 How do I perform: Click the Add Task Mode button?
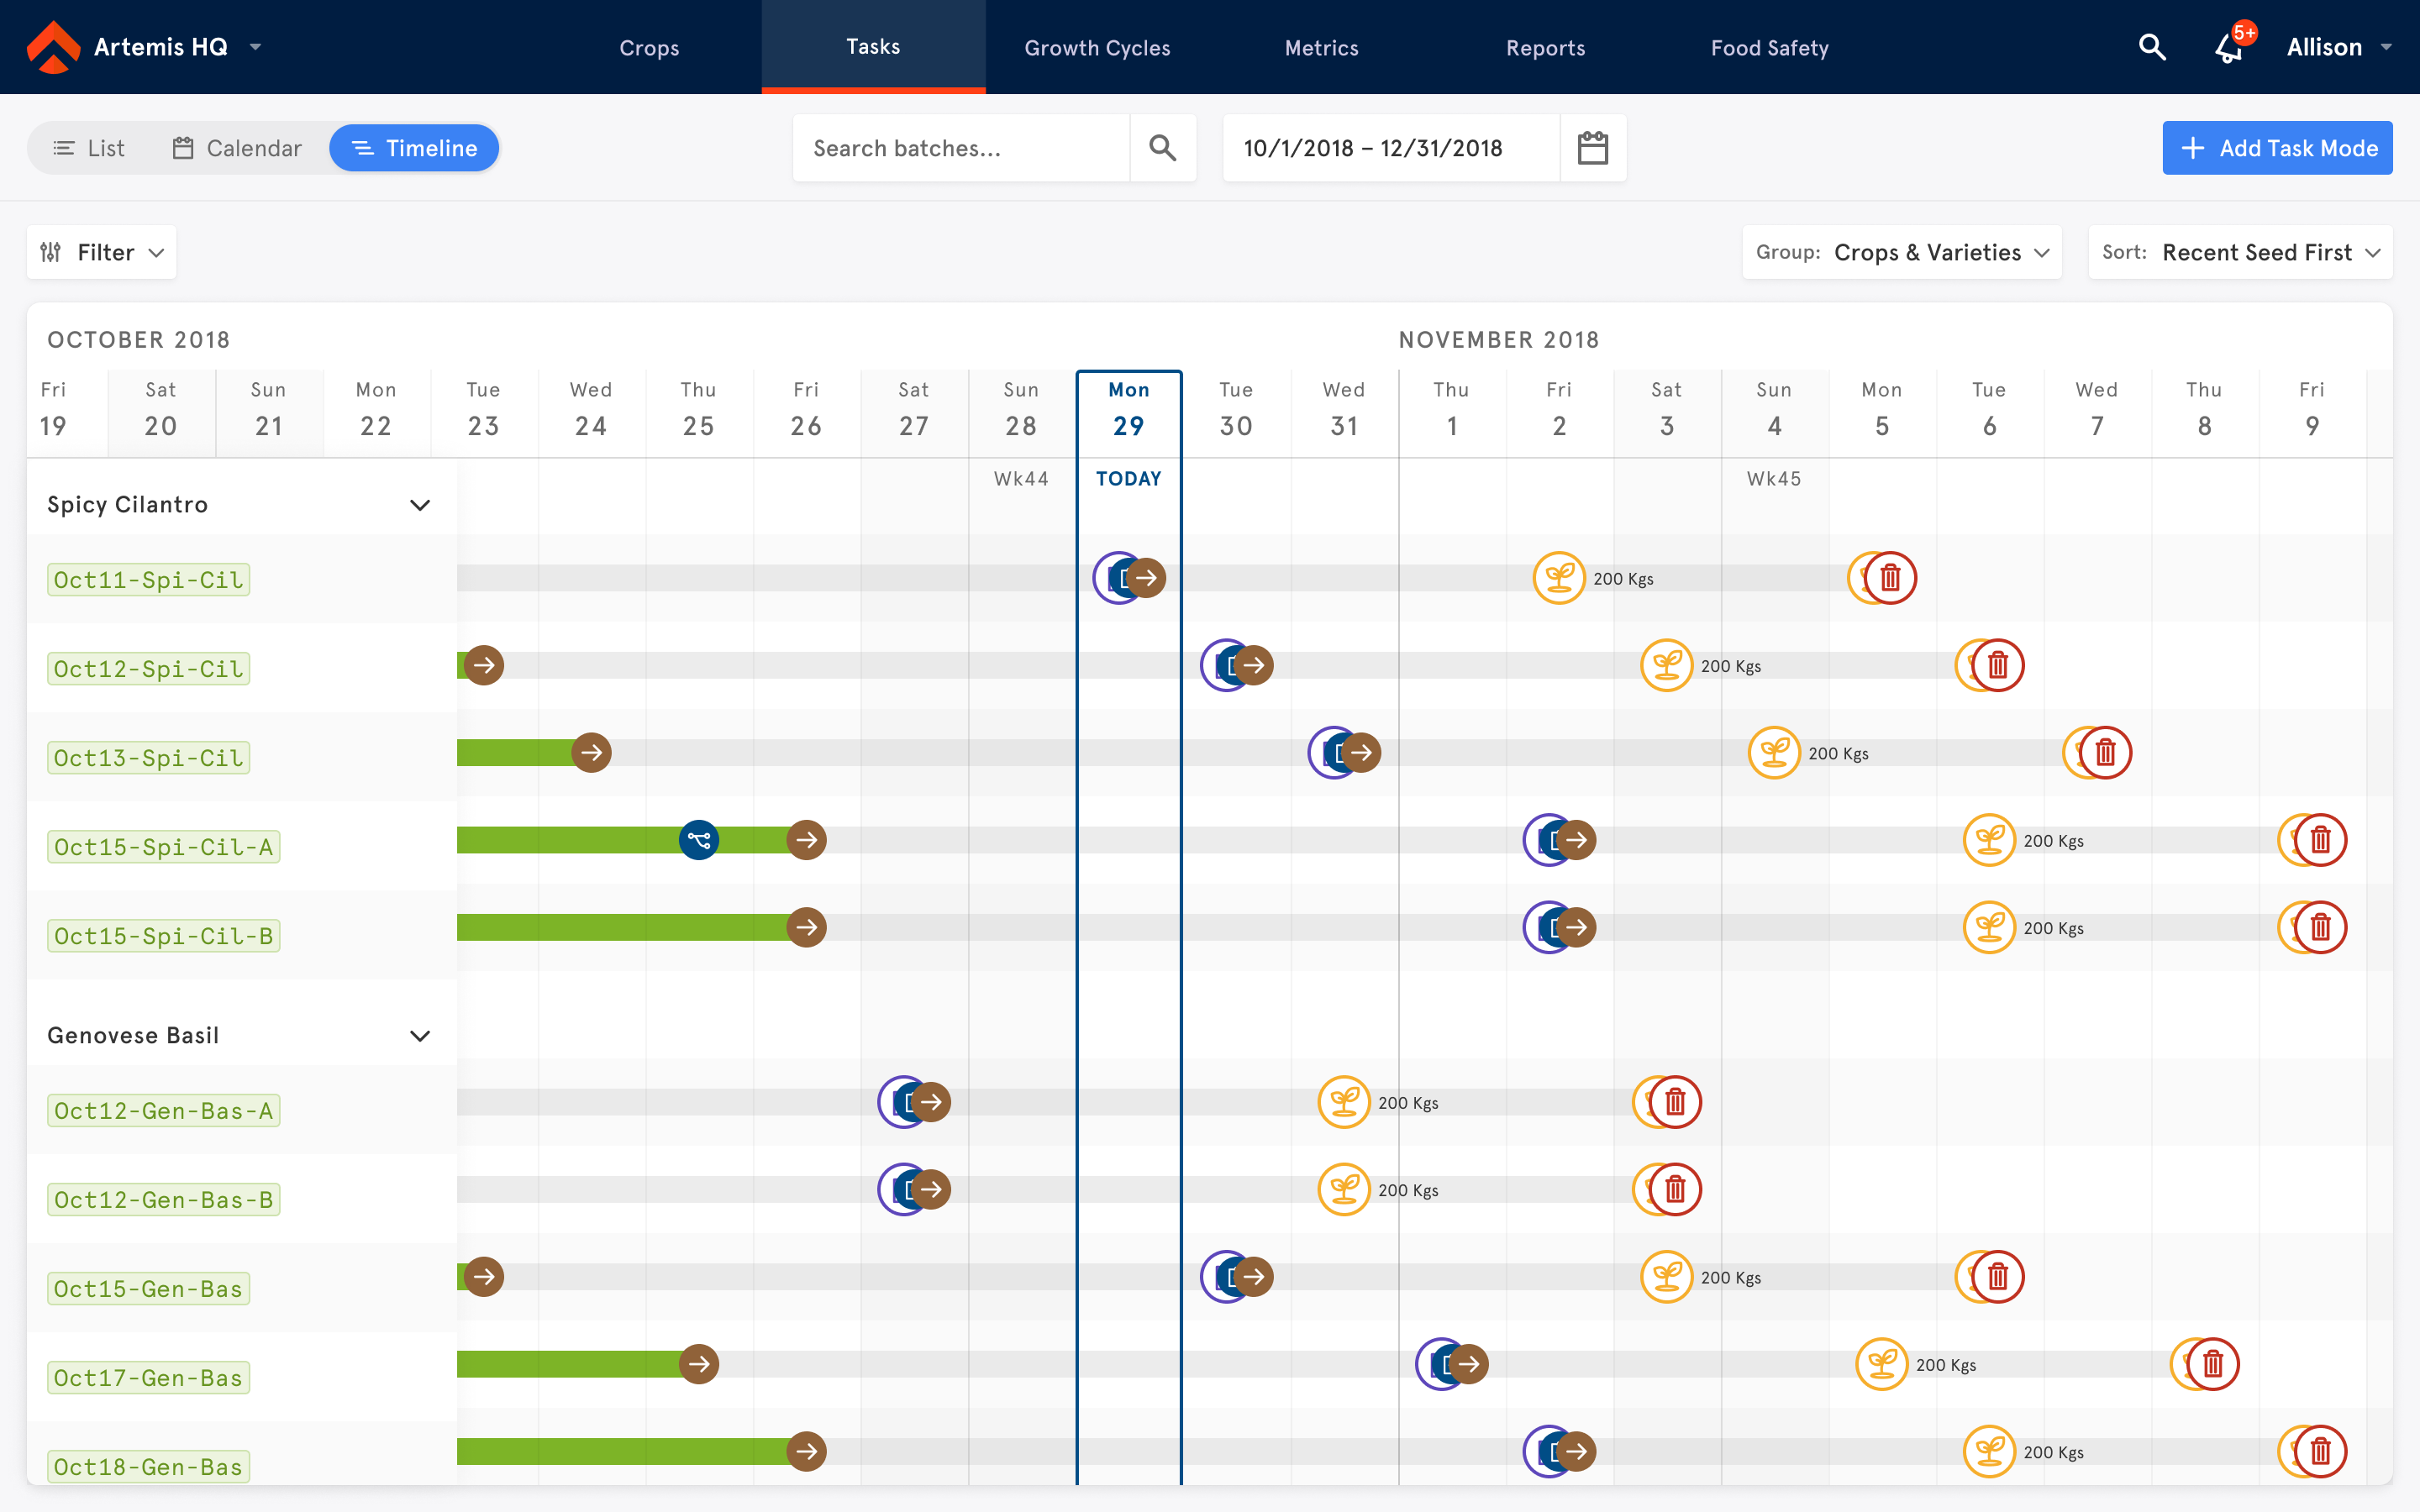point(2276,148)
